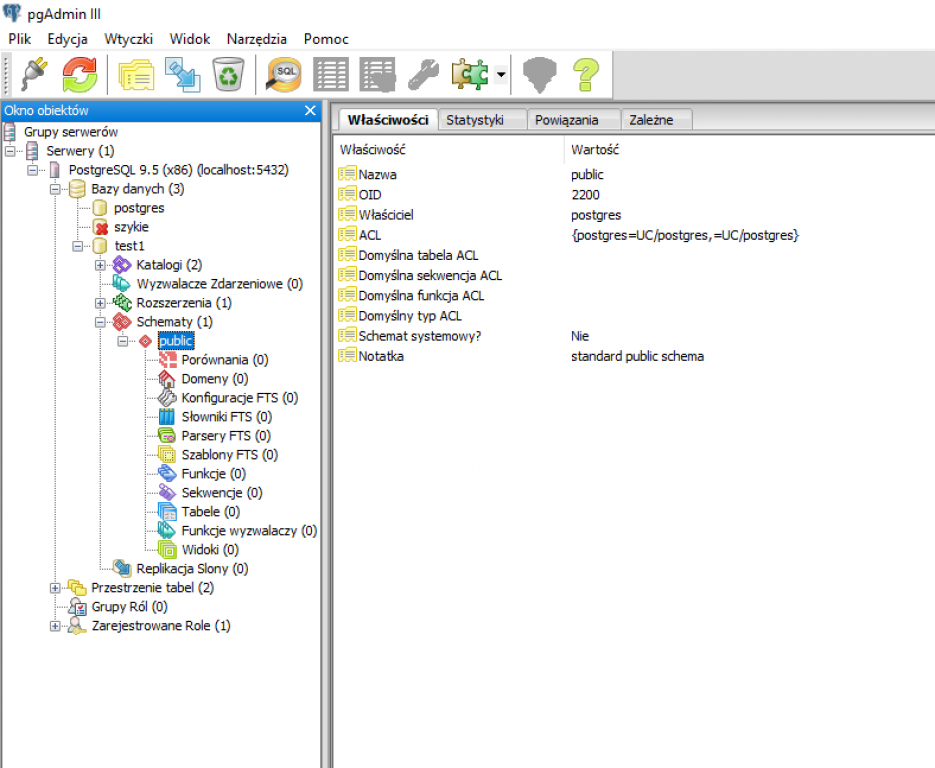Select Grupy serwerów tree root
Image resolution: width=935 pixels, height=768 pixels.
[70, 132]
